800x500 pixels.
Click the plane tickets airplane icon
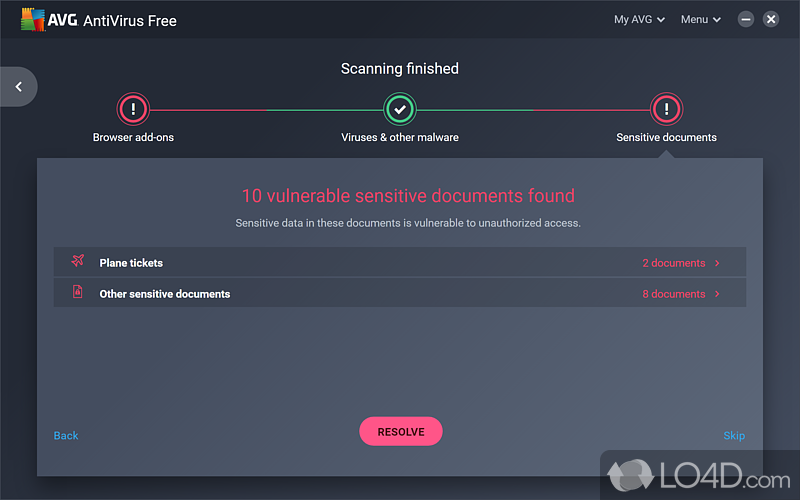[x=78, y=262]
